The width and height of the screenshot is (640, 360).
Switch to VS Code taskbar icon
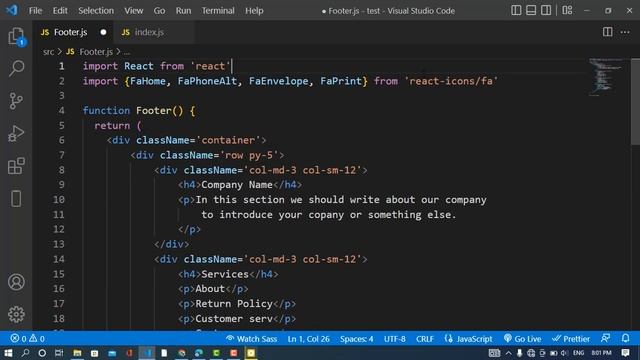click(x=147, y=353)
